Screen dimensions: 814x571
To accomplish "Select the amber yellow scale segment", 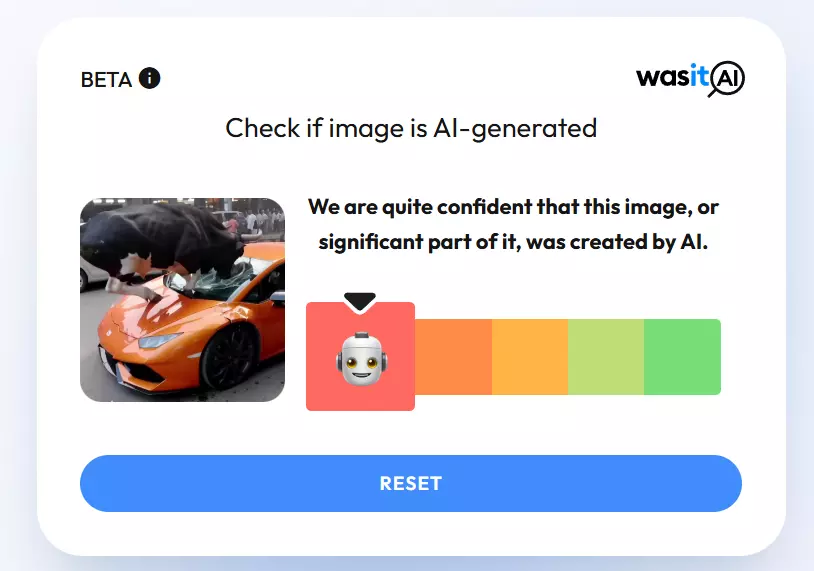I will pyautogui.click(x=530, y=357).
